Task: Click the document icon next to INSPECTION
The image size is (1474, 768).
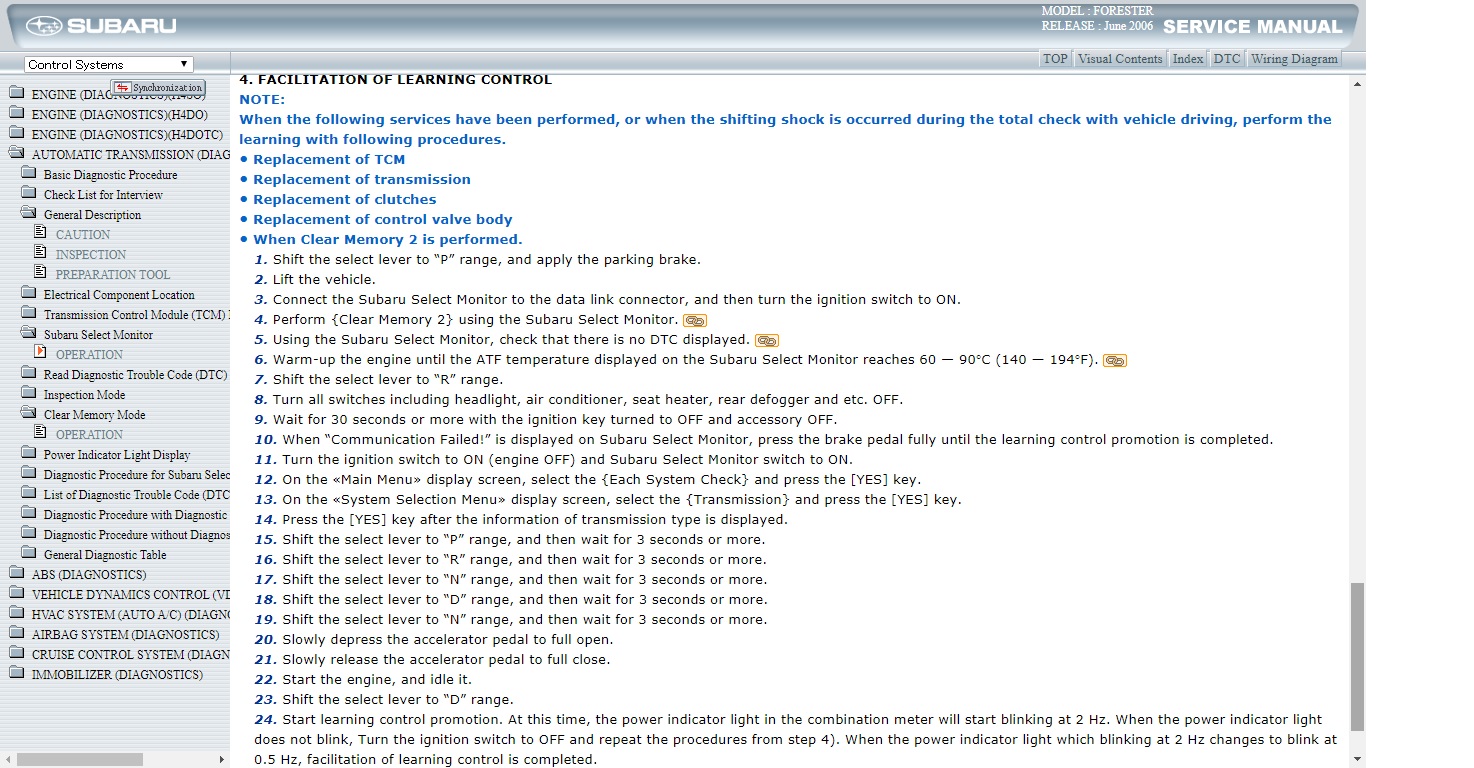Action: click(41, 254)
